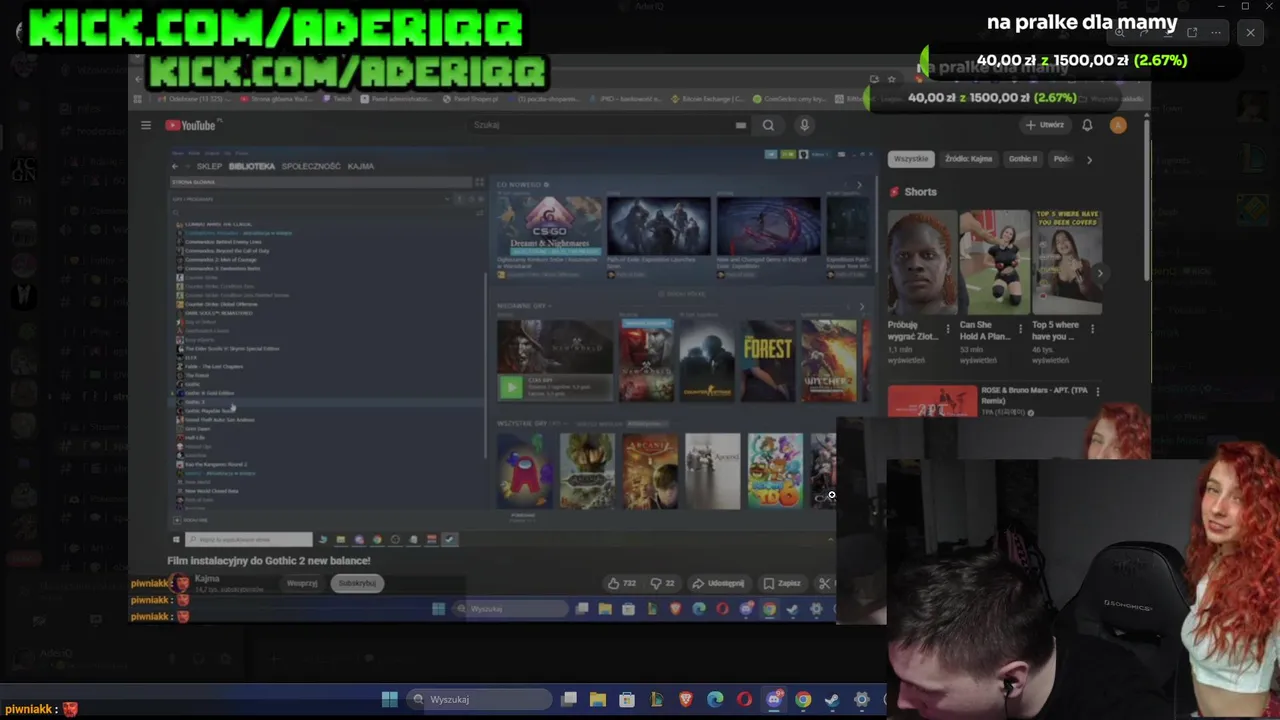Save video with the Zapisz button
This screenshot has width=1280, height=720.
(x=782, y=583)
